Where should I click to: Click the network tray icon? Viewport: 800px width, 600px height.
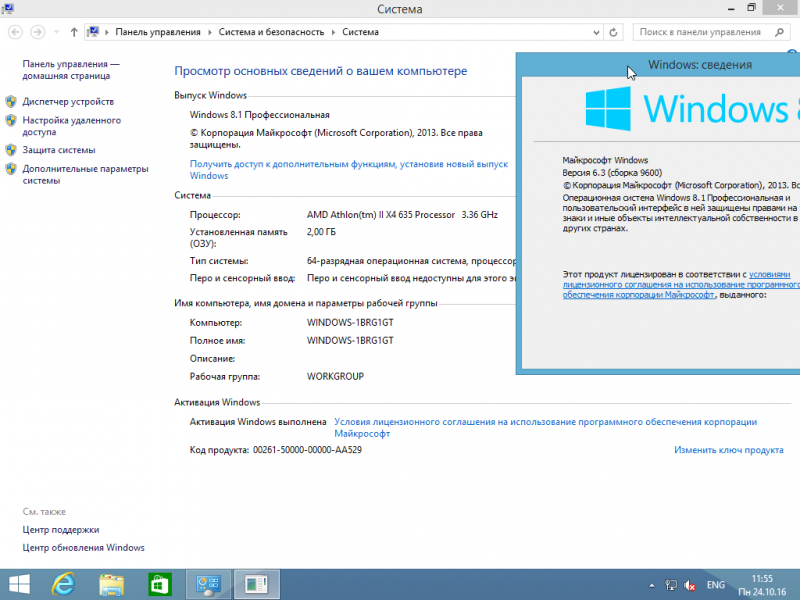pyautogui.click(x=671, y=585)
